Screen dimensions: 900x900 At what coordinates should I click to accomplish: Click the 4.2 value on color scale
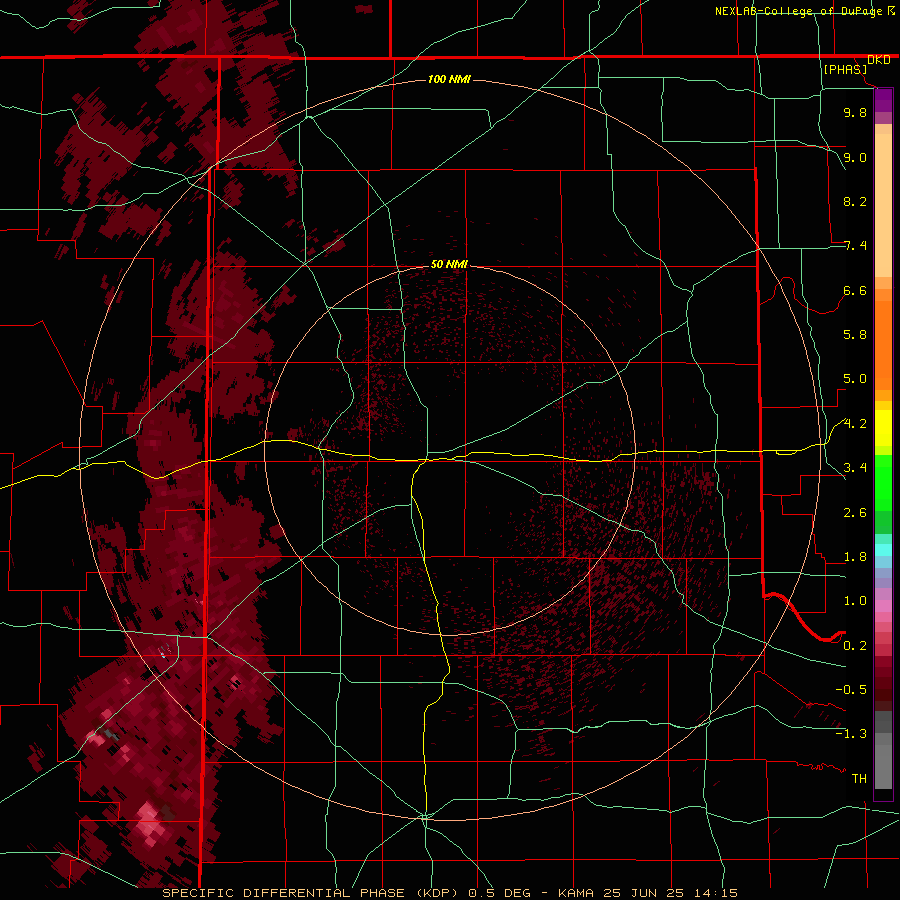point(855,424)
